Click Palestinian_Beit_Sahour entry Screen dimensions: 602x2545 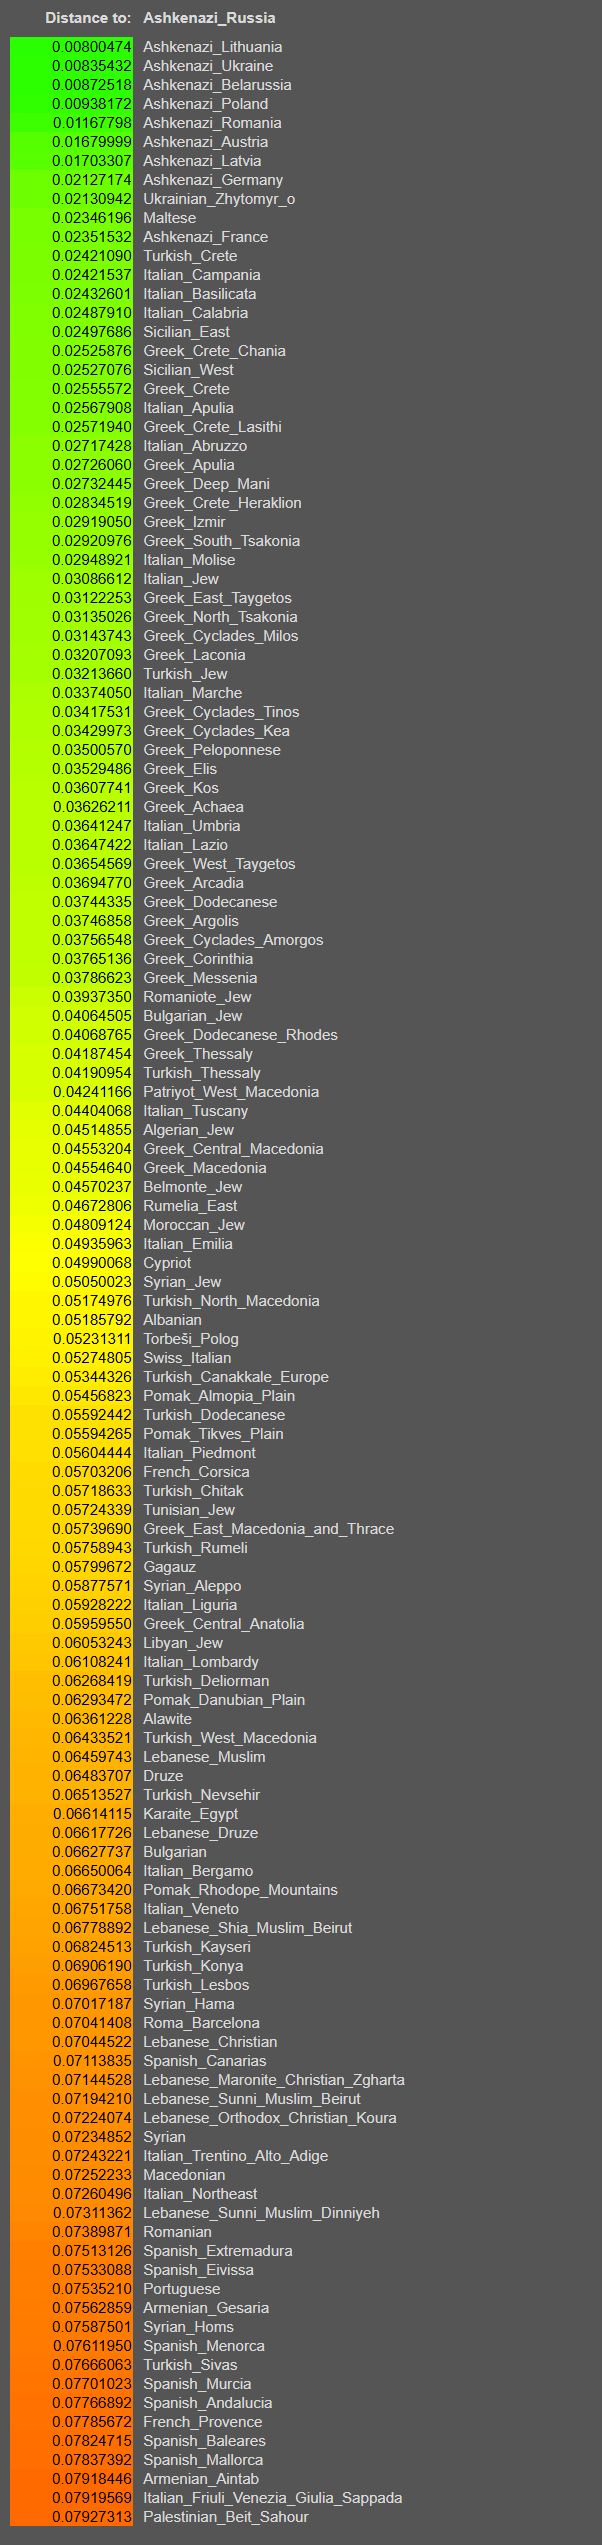point(226,2517)
